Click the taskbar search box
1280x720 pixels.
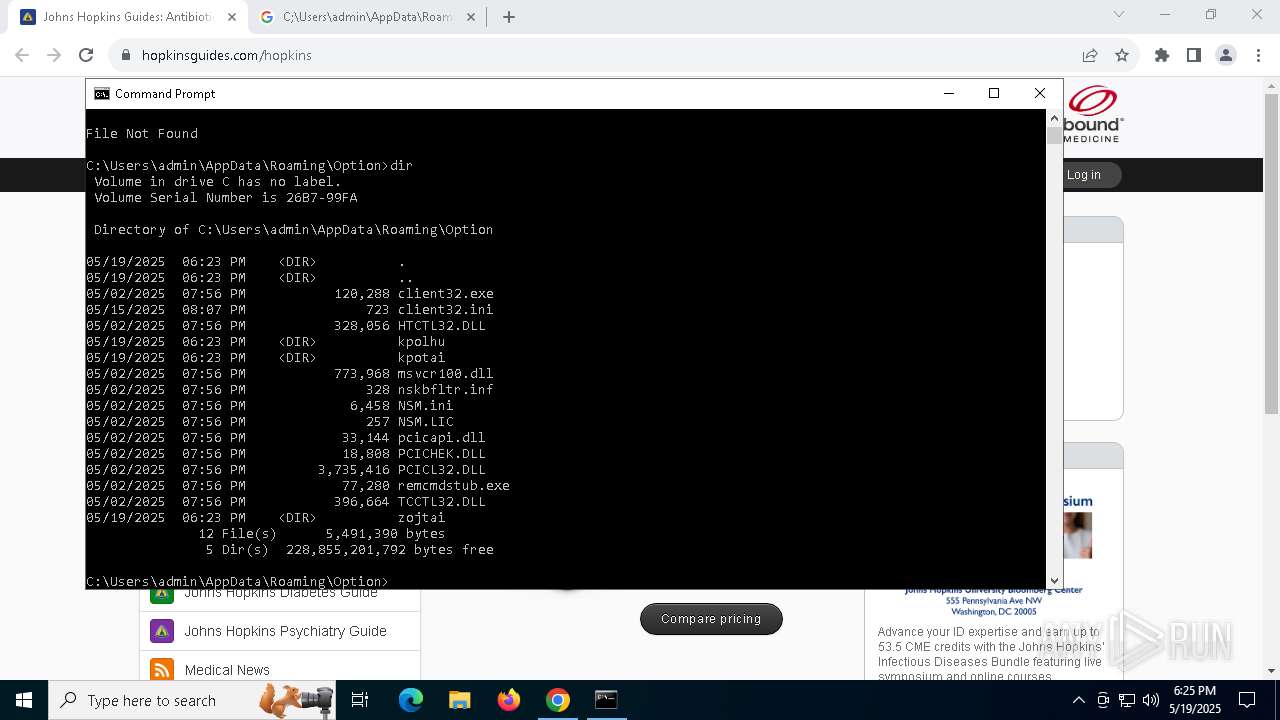[194, 700]
